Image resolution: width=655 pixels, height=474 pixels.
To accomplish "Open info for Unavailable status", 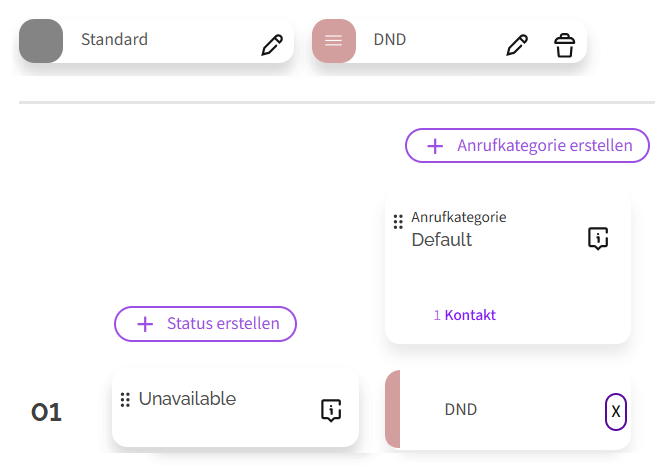I will [x=331, y=410].
